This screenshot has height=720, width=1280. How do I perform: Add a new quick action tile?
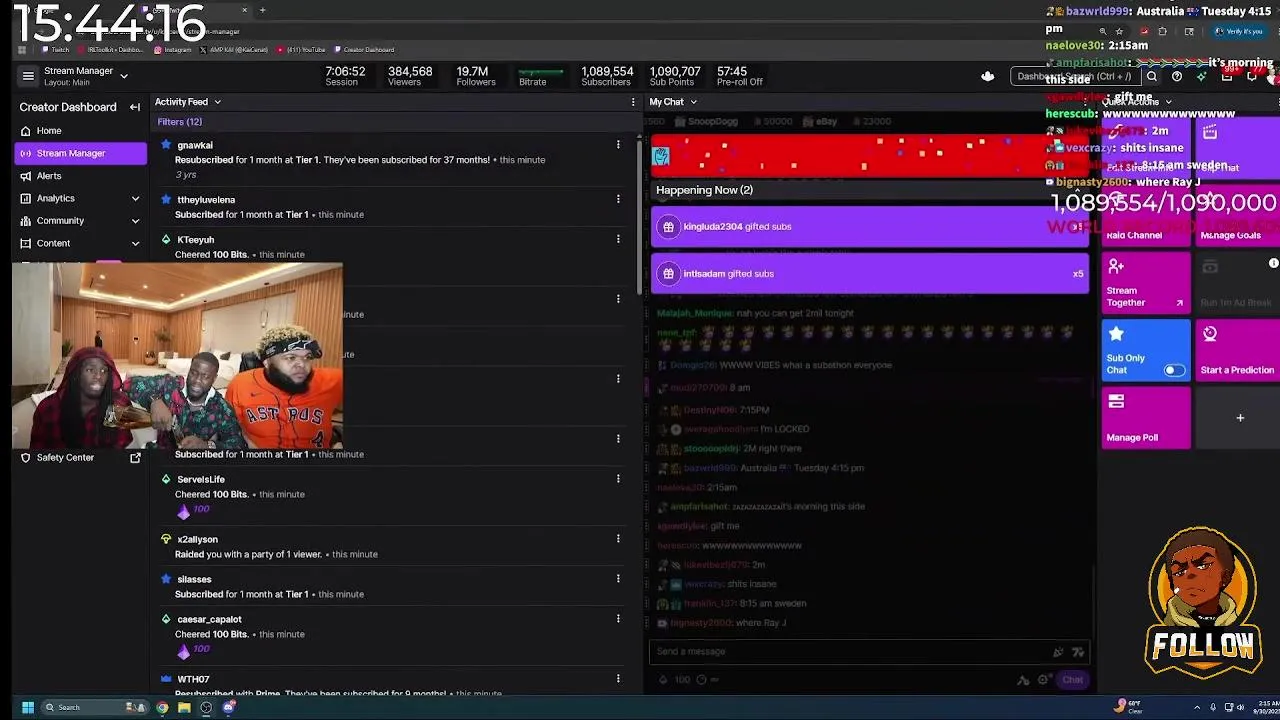coord(1239,418)
